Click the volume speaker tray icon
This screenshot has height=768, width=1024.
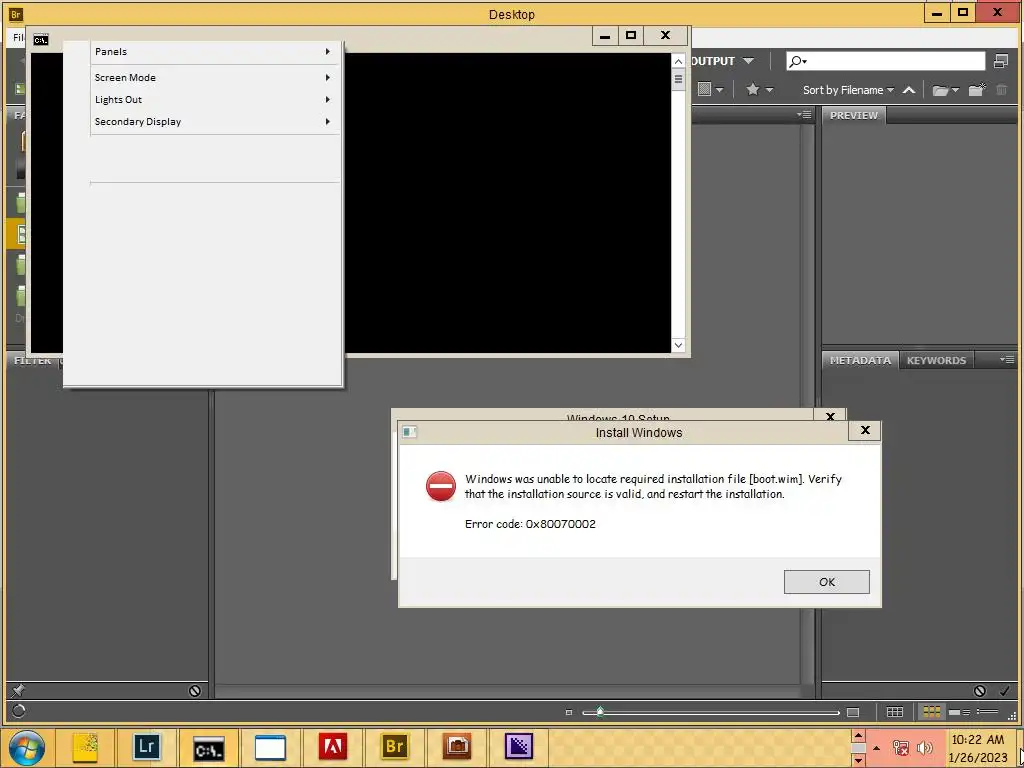[924, 748]
